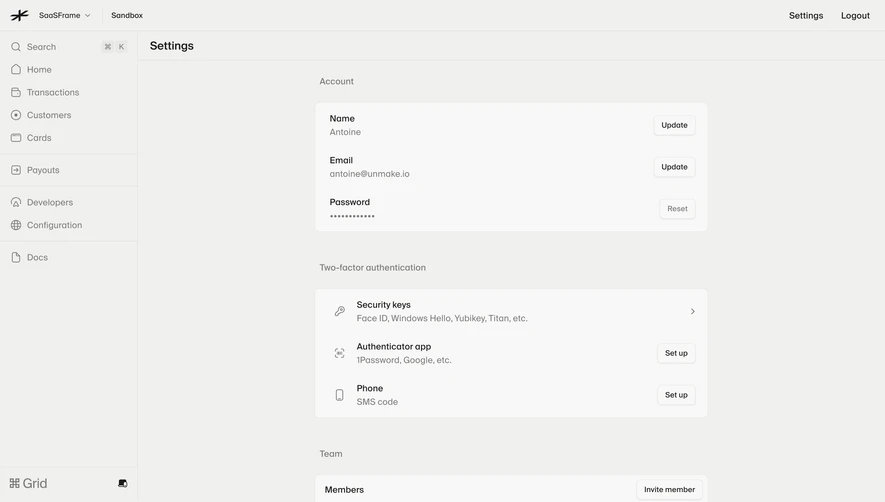Click the masked password dots
885x502 pixels.
click(352, 216)
